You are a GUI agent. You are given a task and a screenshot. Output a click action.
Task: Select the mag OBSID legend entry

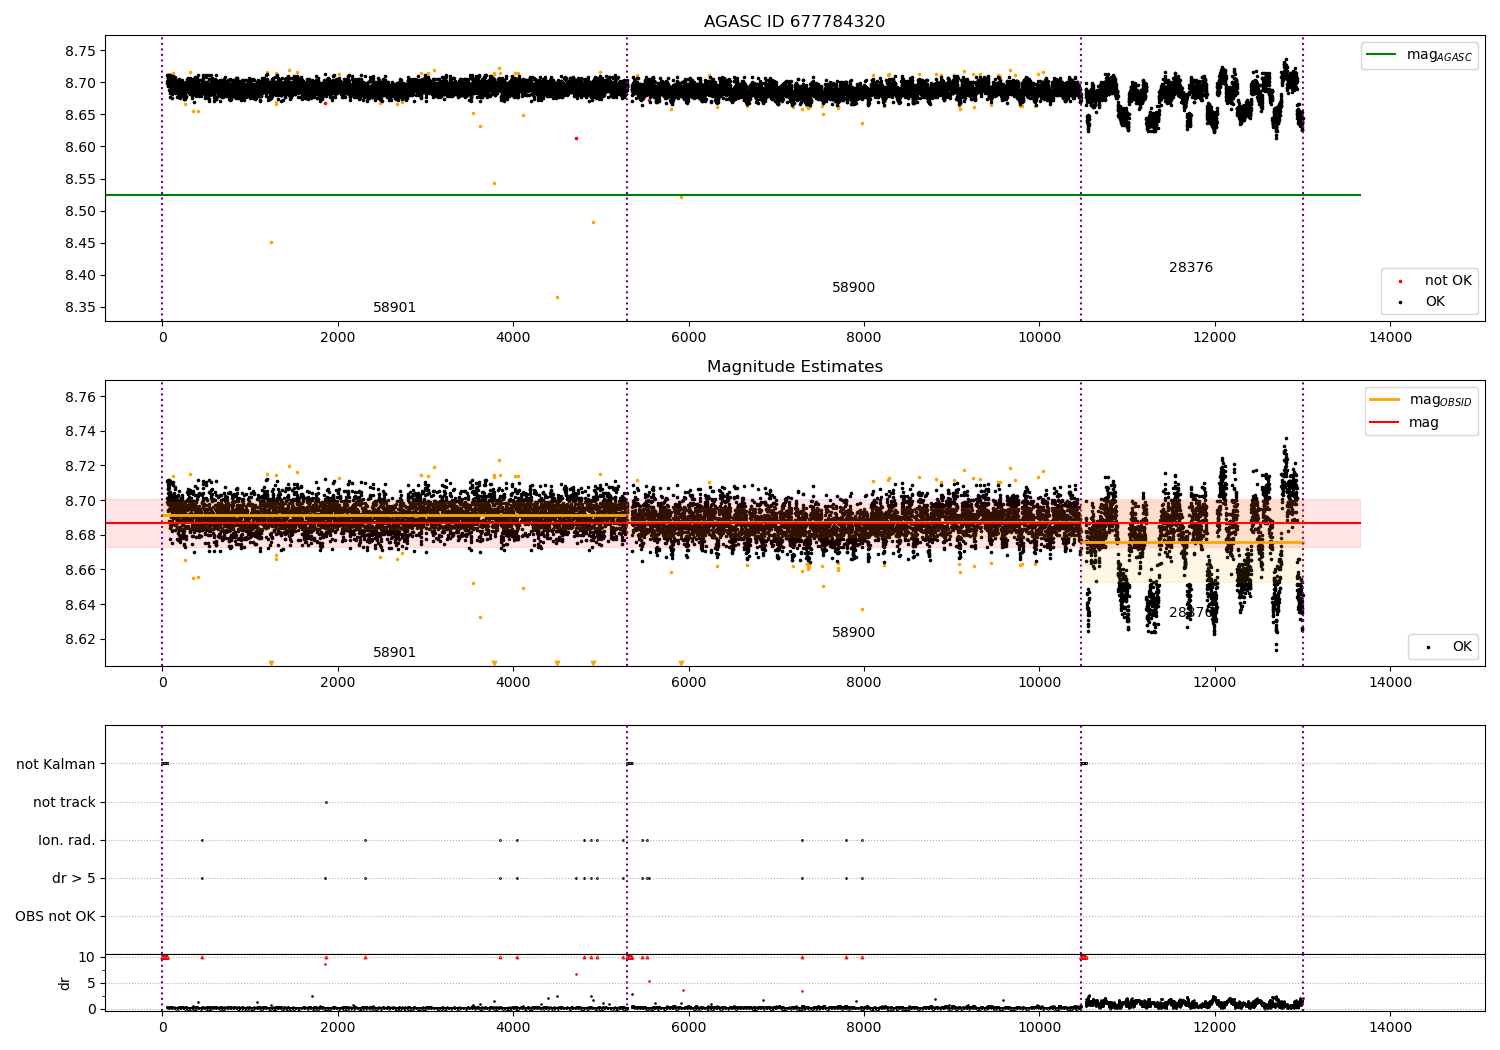click(x=1420, y=400)
